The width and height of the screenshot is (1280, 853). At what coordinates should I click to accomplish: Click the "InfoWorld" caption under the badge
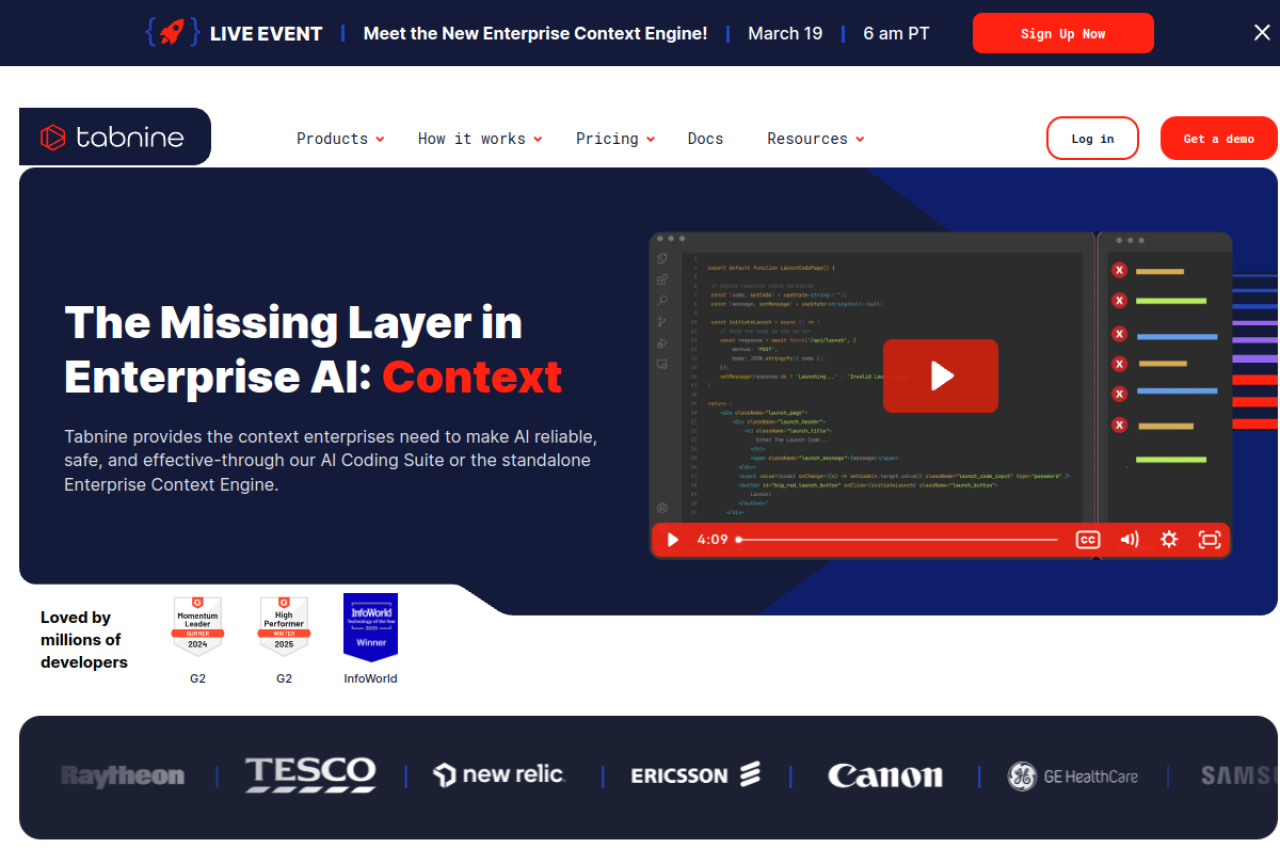coord(371,679)
